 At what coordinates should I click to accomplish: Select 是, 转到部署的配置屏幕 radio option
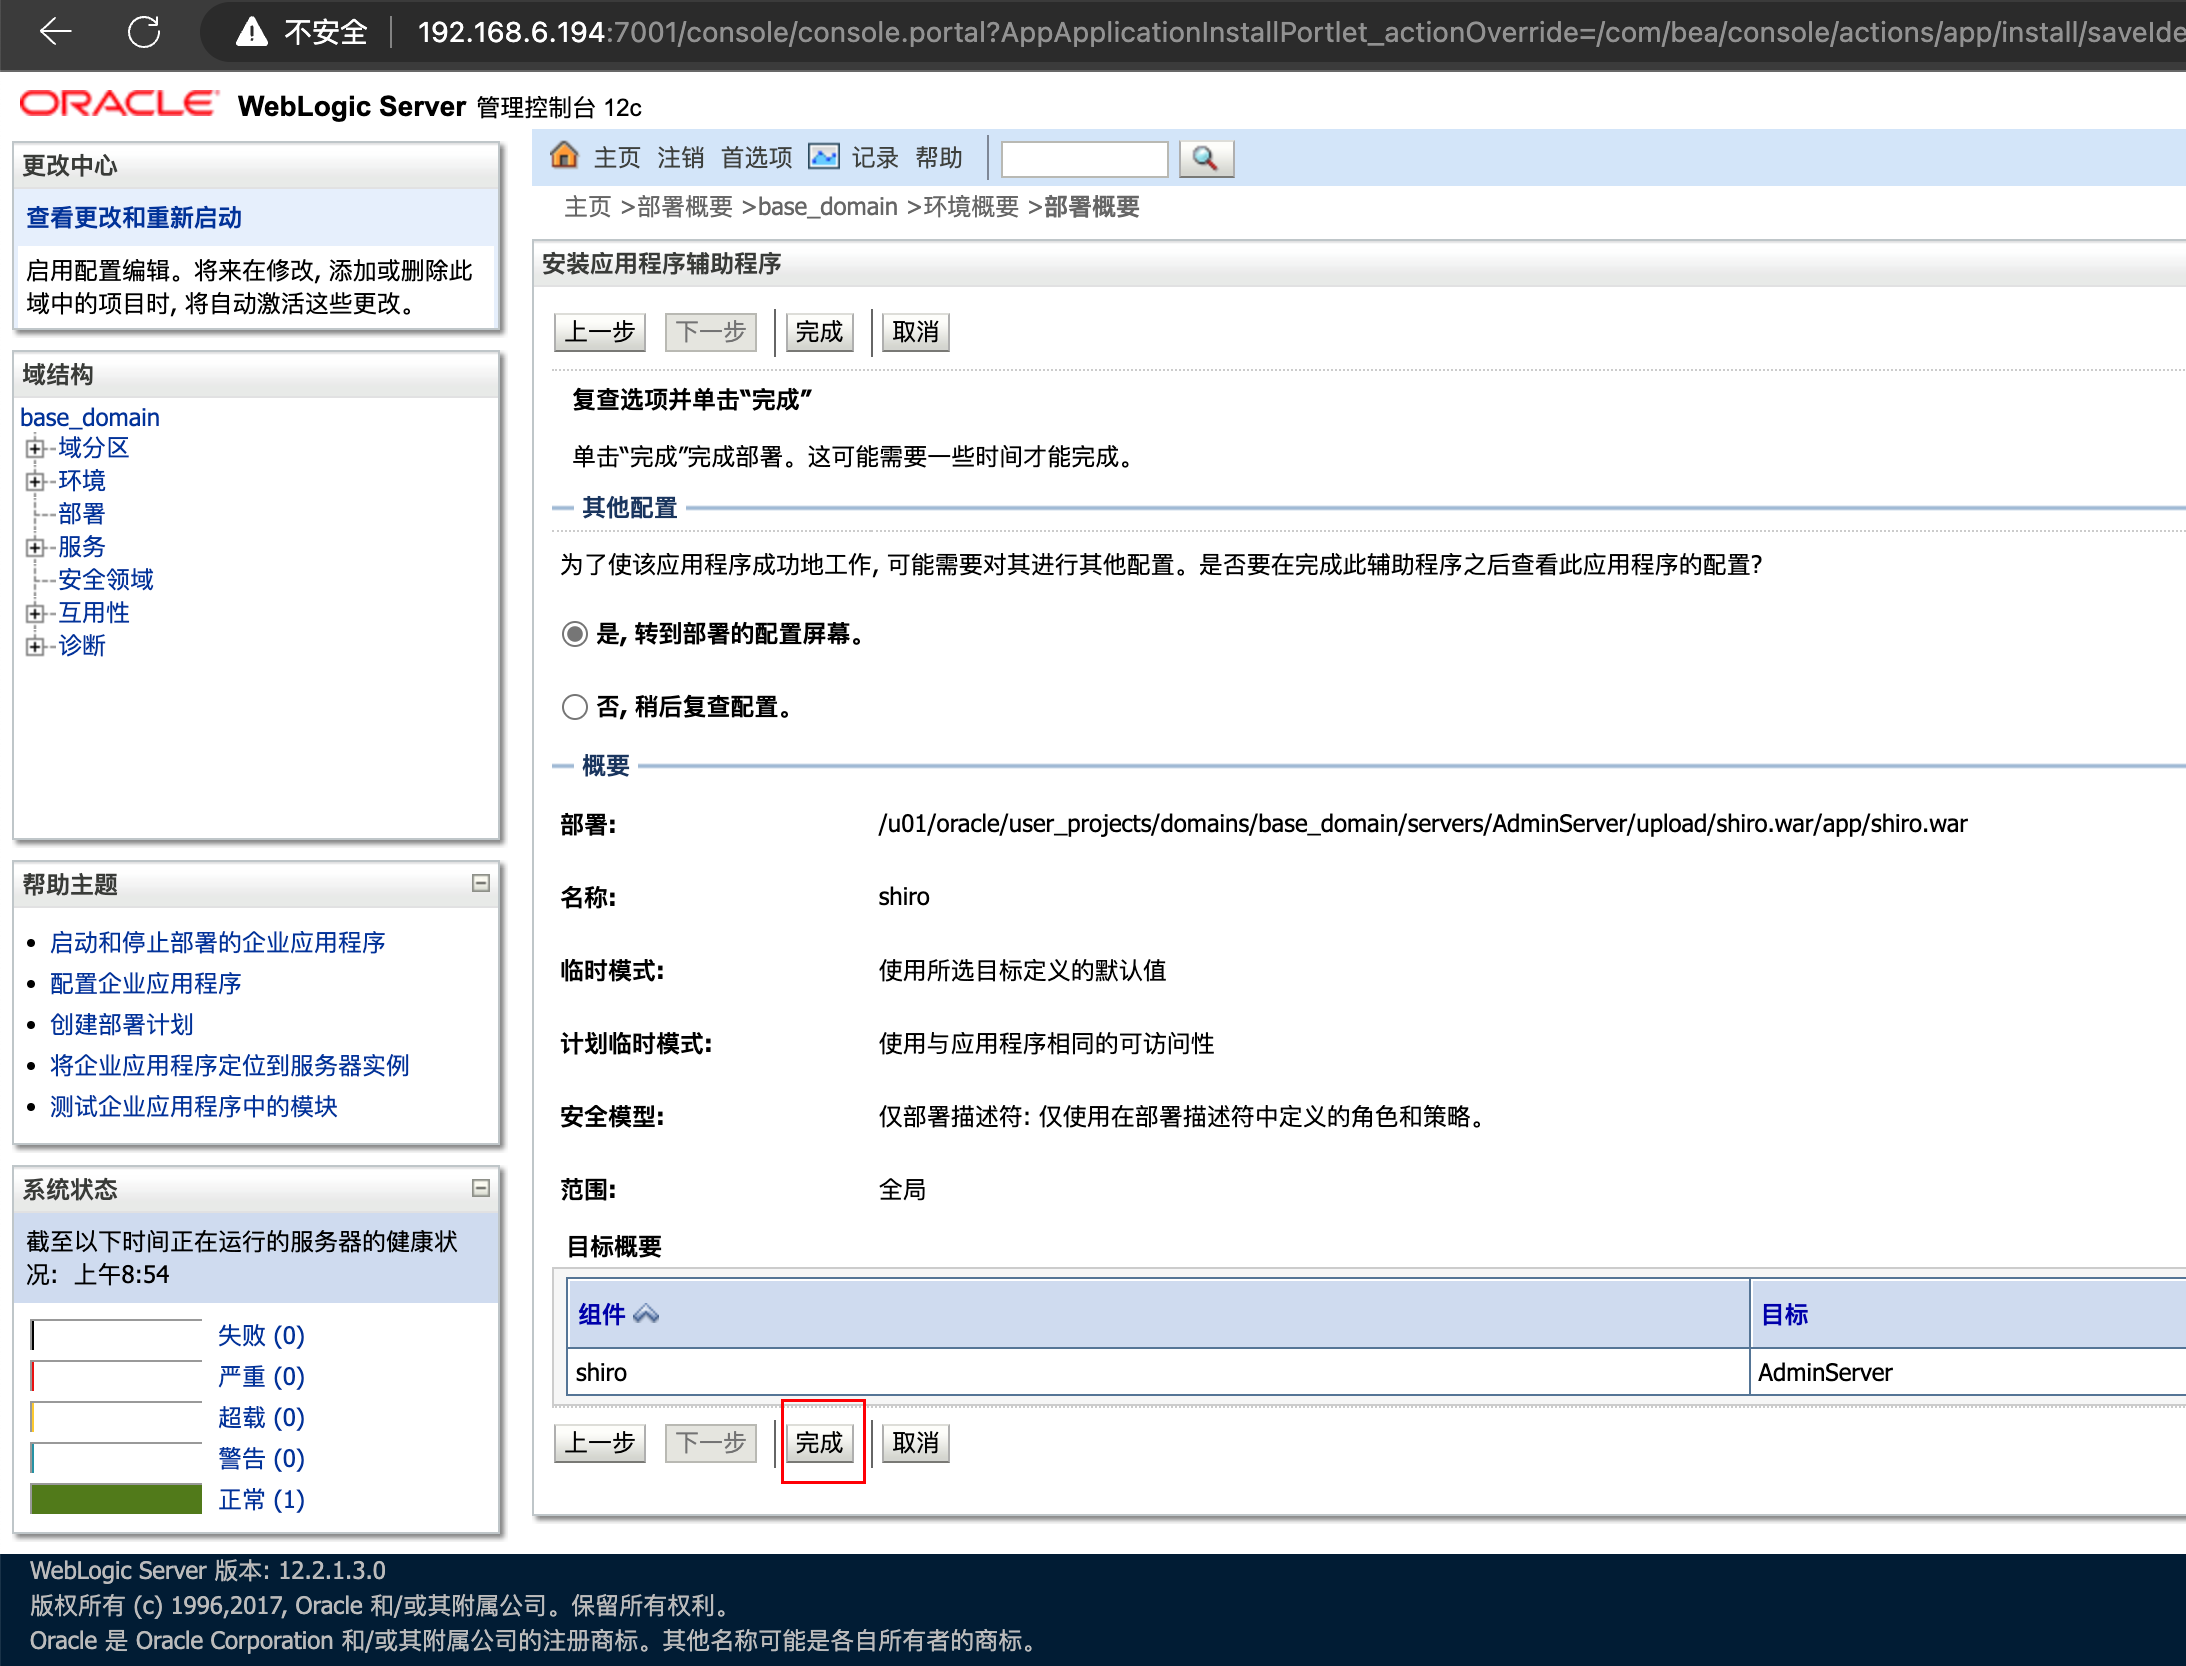[574, 634]
